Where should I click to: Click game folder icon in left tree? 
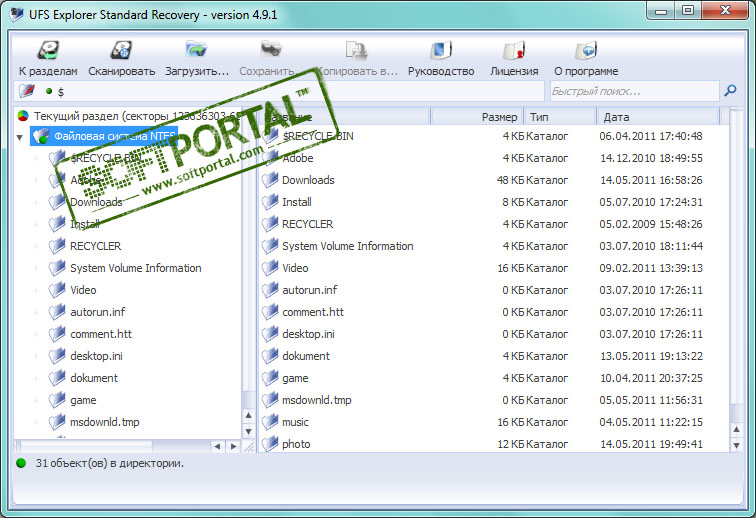[57, 400]
